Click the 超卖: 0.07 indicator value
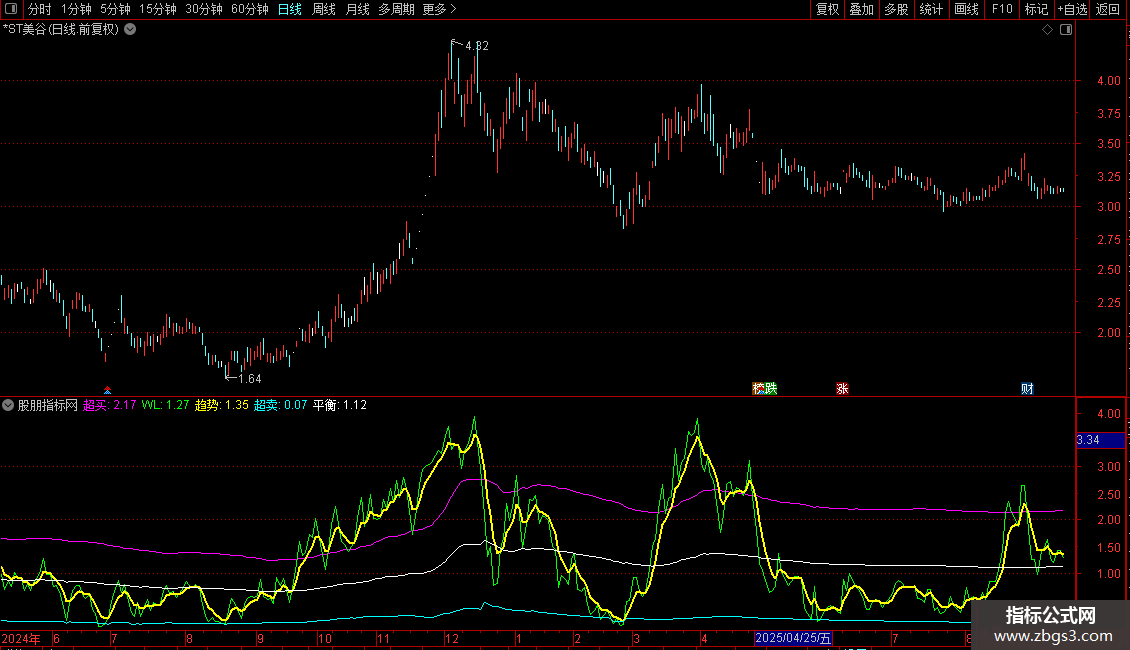 pyautogui.click(x=280, y=405)
